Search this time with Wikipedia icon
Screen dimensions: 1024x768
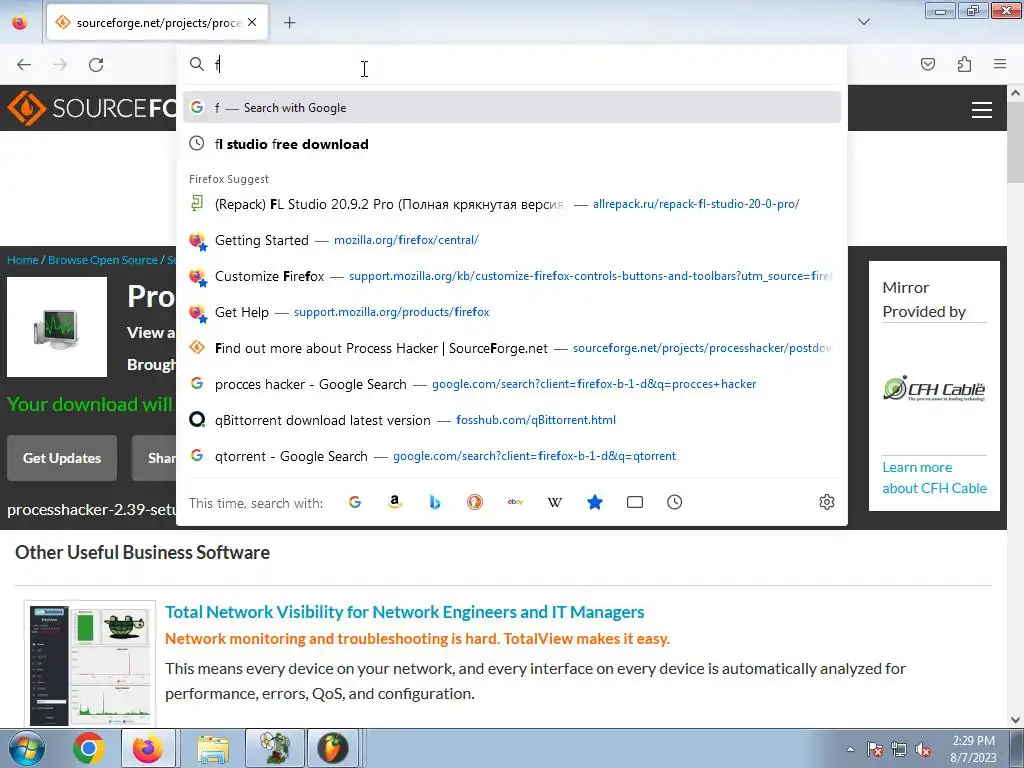click(x=554, y=502)
